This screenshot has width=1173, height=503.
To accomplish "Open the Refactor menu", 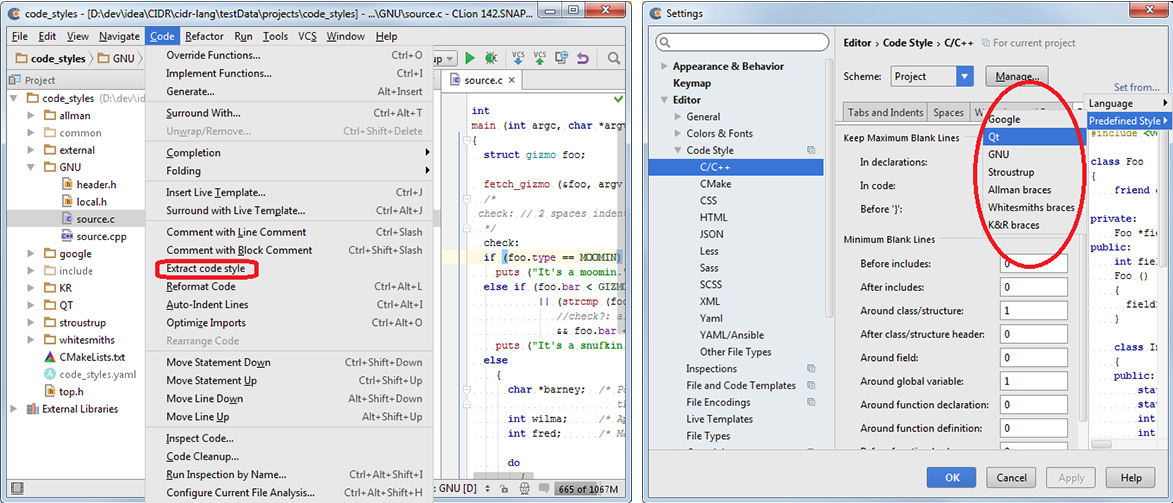I will (204, 36).
